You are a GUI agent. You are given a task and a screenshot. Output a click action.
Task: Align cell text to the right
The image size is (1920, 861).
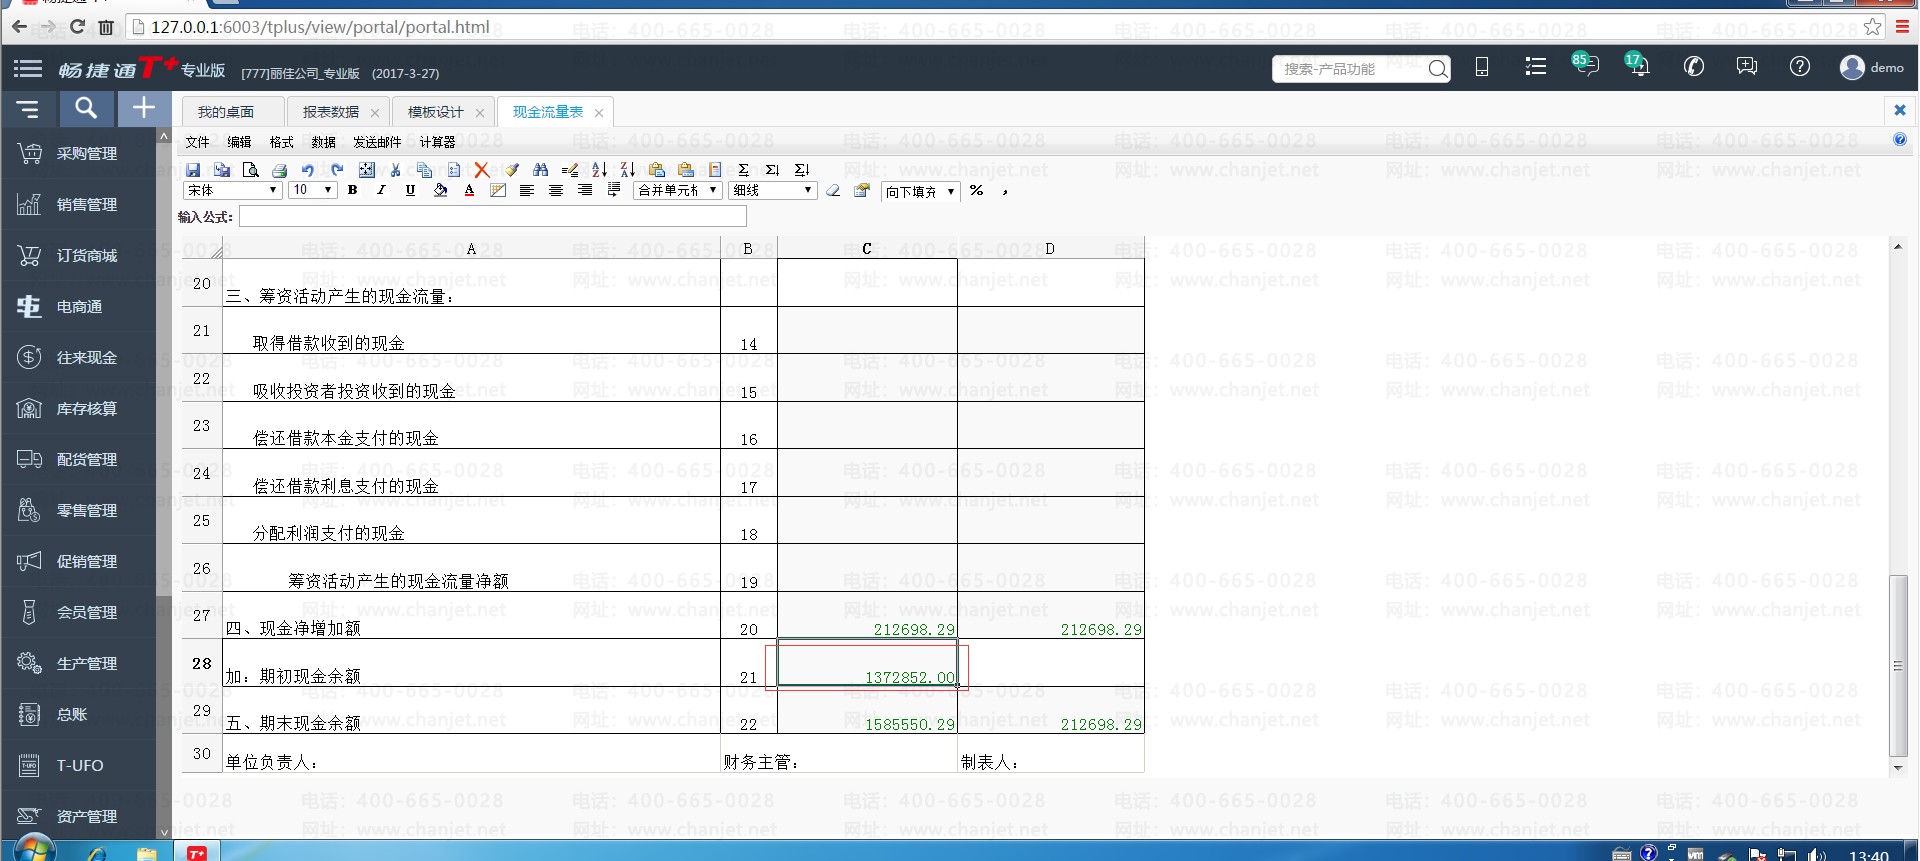(x=585, y=190)
